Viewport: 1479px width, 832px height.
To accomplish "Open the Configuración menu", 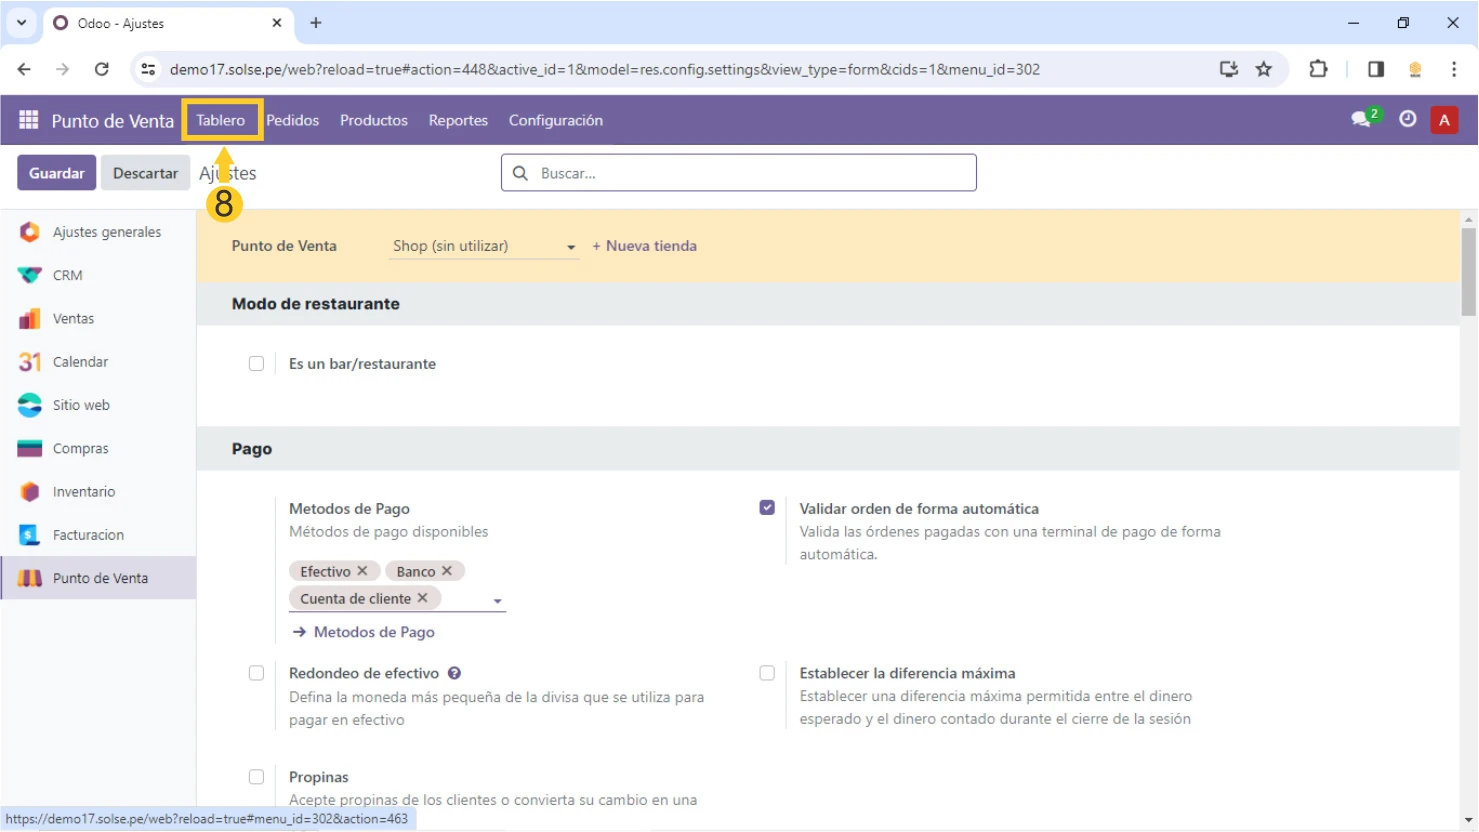I will pos(555,120).
